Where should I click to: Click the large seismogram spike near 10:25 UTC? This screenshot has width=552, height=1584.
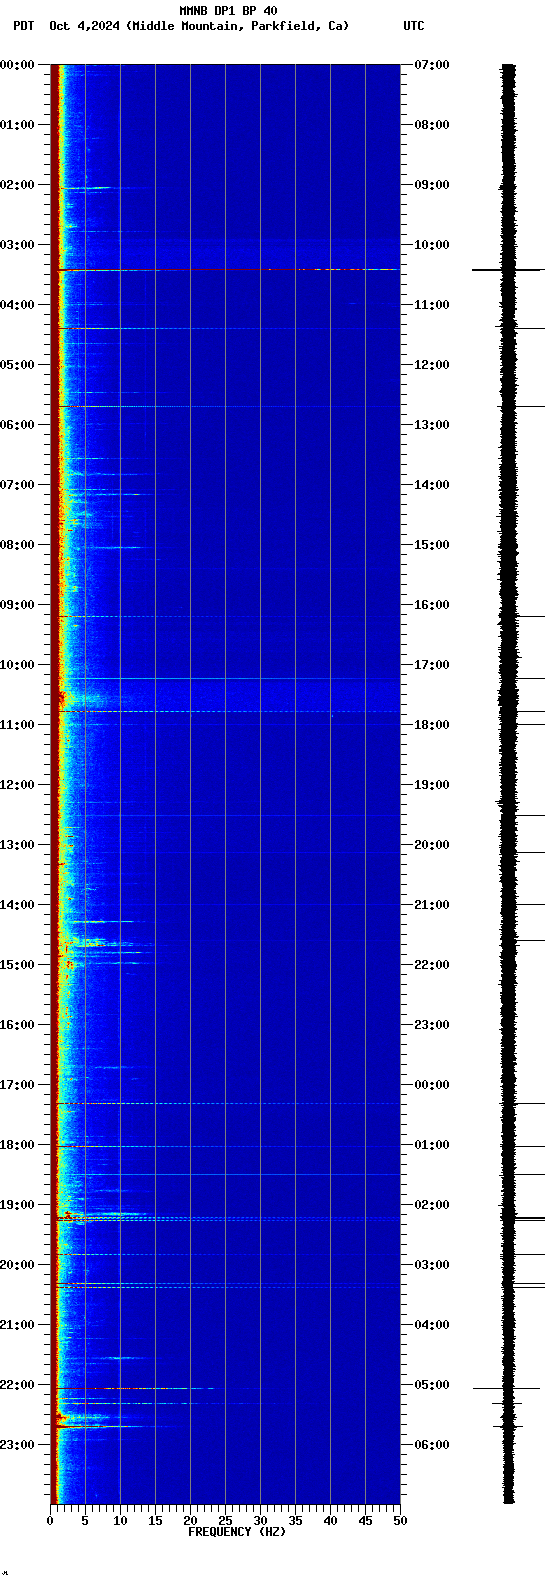pyautogui.click(x=508, y=270)
